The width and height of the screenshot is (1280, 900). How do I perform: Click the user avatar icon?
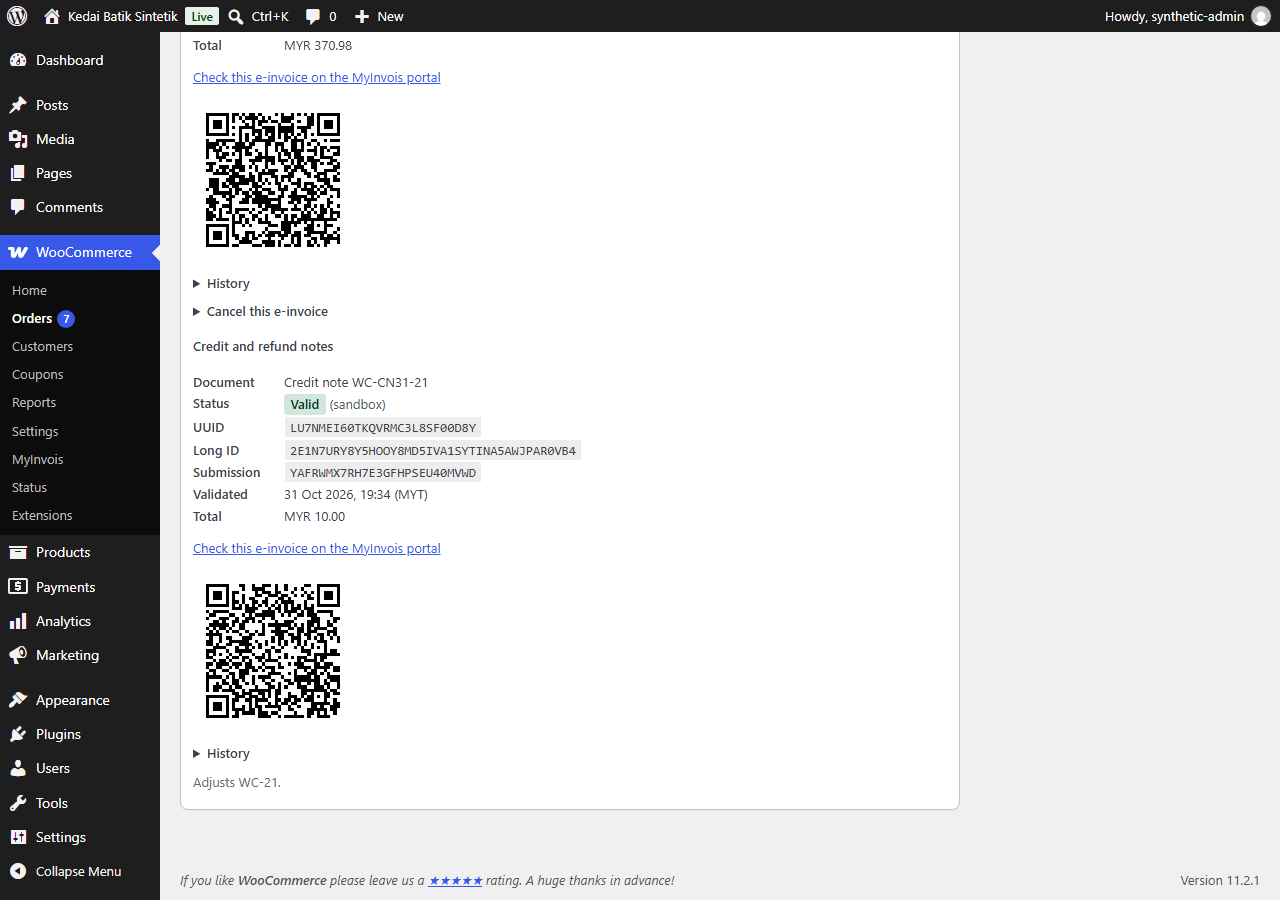(x=1261, y=16)
